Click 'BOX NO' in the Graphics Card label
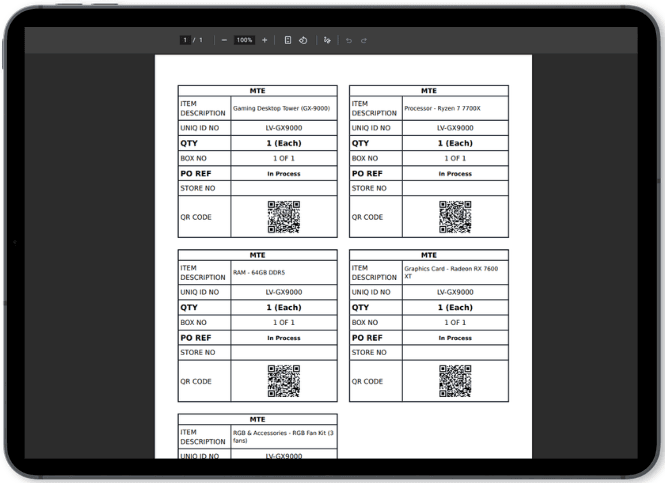The image size is (665, 483). 365,322
